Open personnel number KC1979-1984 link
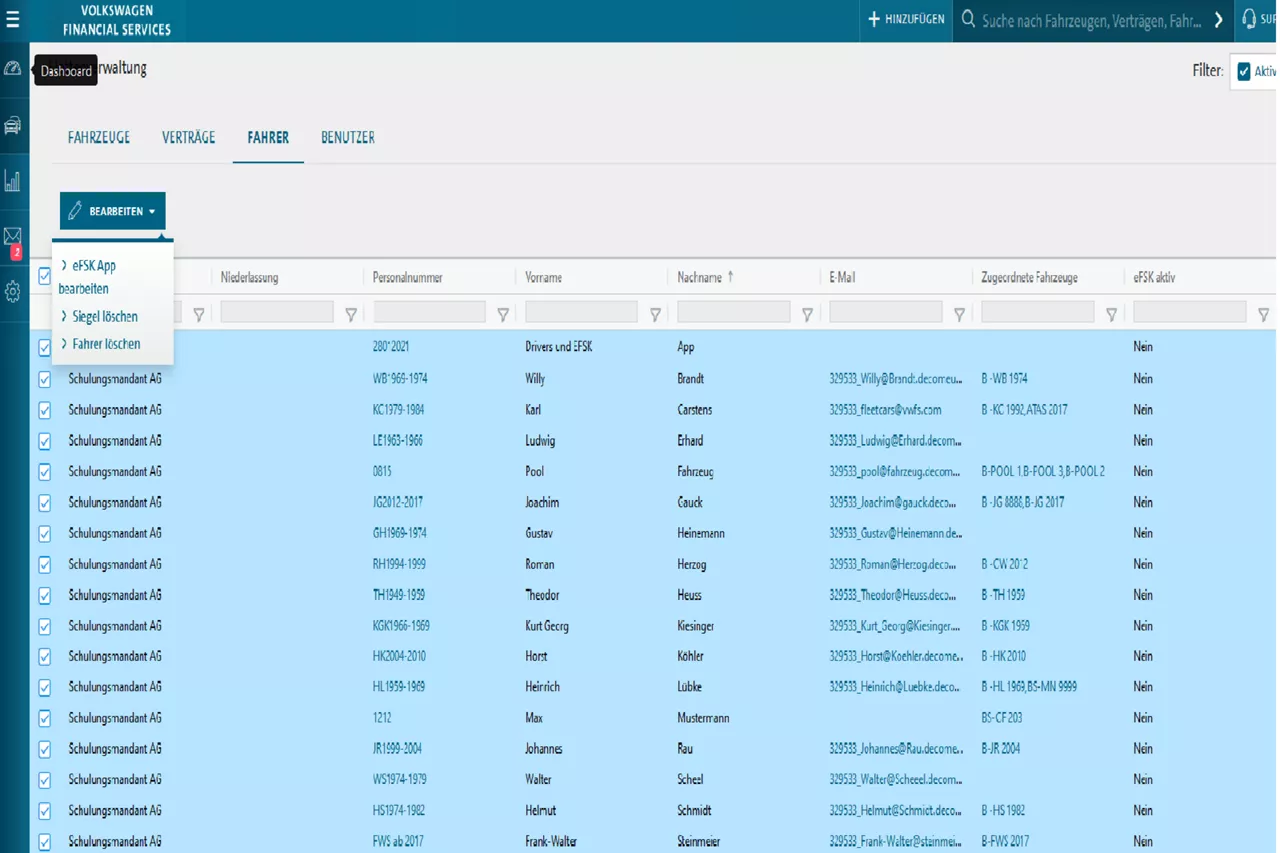1280x853 pixels. click(x=398, y=410)
